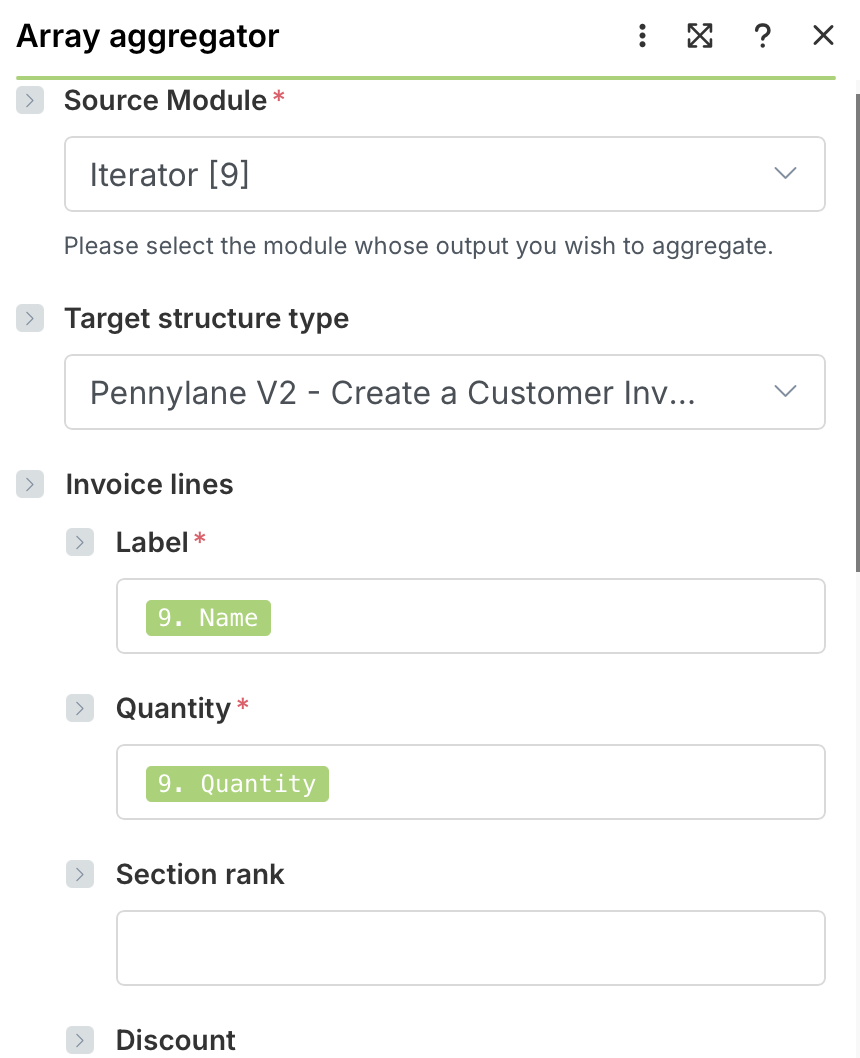860x1058 pixels.
Task: Open the Target structure type dropdown
Action: pyautogui.click(x=420, y=392)
